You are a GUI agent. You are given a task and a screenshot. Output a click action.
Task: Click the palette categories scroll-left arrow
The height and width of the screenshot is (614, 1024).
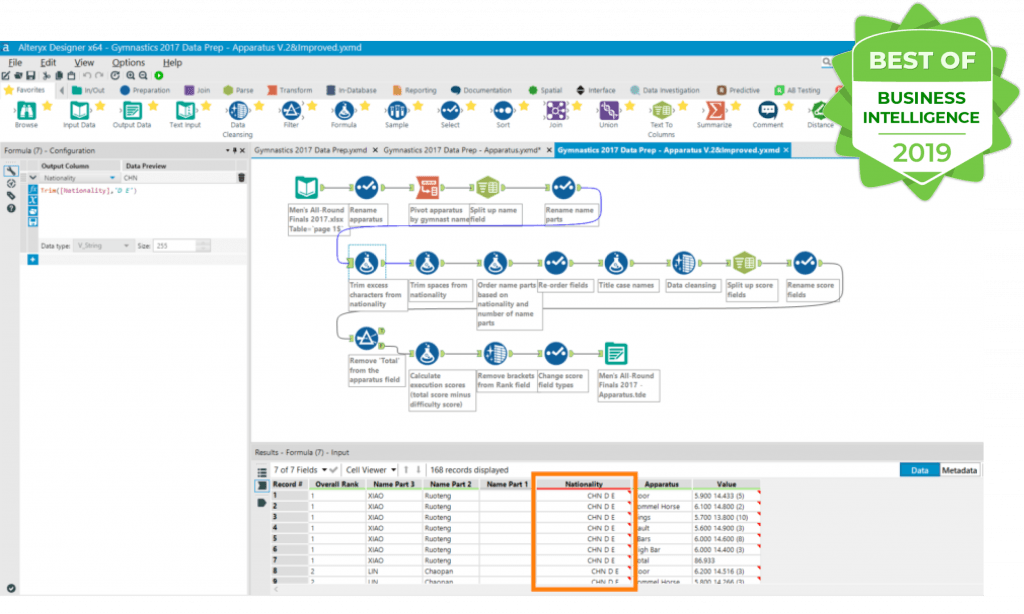click(62, 90)
